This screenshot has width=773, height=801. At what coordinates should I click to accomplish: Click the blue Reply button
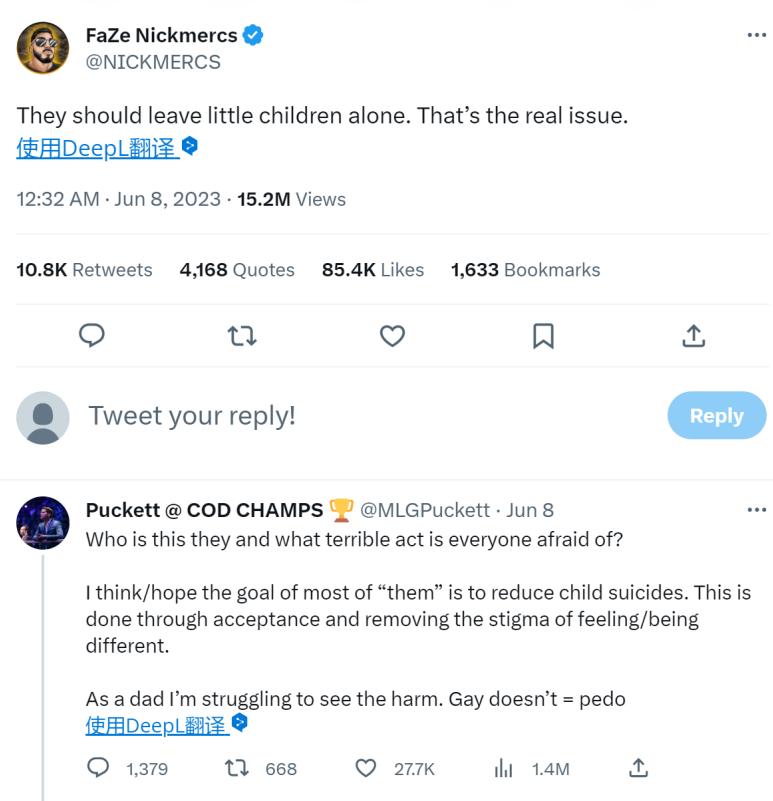pyautogui.click(x=716, y=416)
